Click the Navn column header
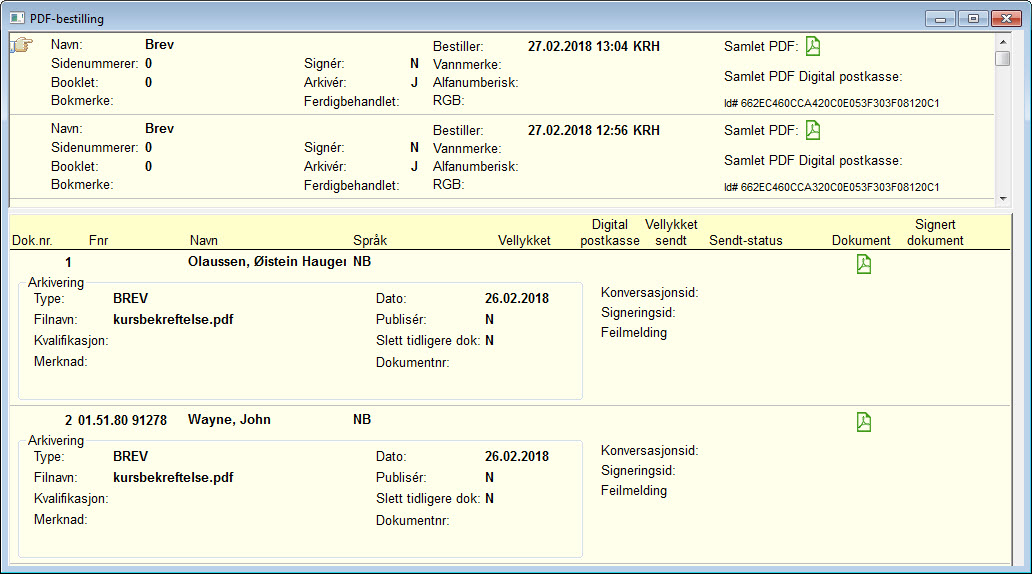Viewport: 1032px width, 574px height. [203, 240]
